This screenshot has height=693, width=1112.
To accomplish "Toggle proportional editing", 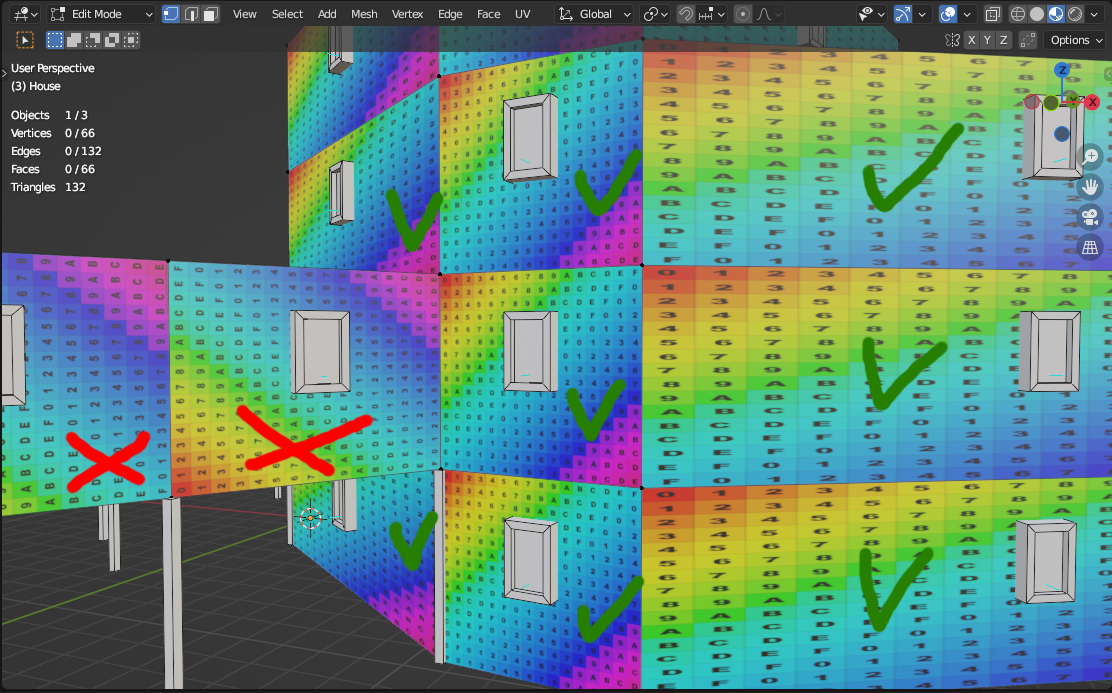I will tap(742, 14).
